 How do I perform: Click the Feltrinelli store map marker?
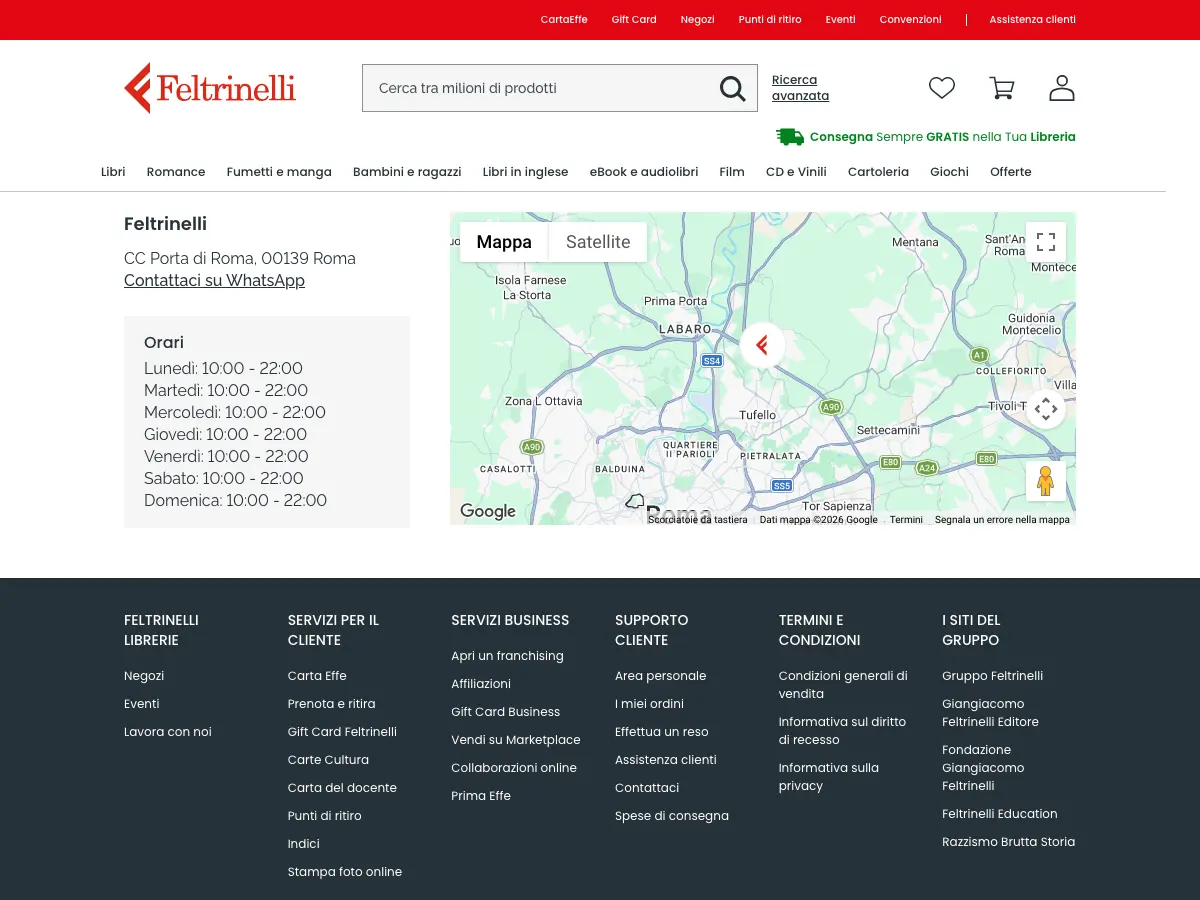click(763, 346)
